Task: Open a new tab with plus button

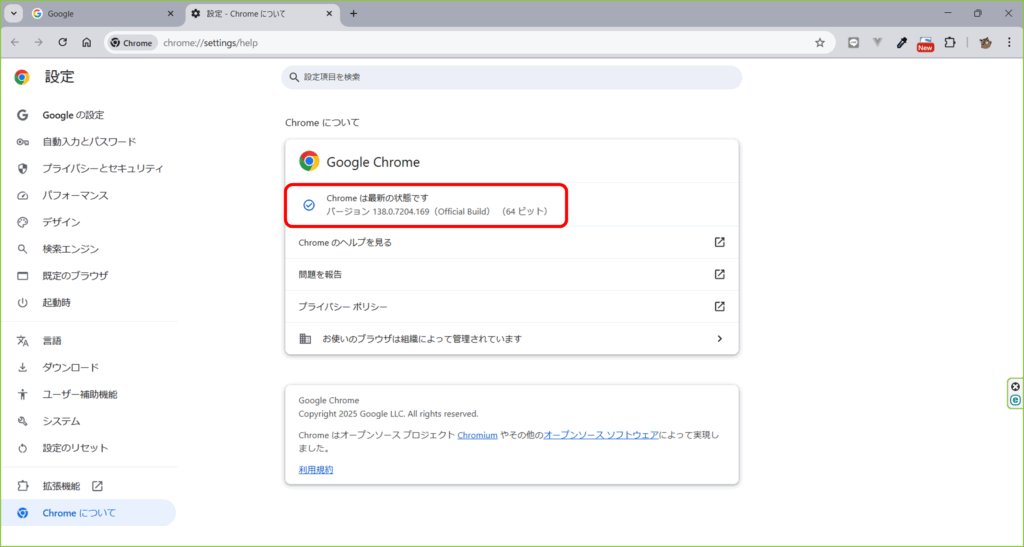Action: (353, 13)
